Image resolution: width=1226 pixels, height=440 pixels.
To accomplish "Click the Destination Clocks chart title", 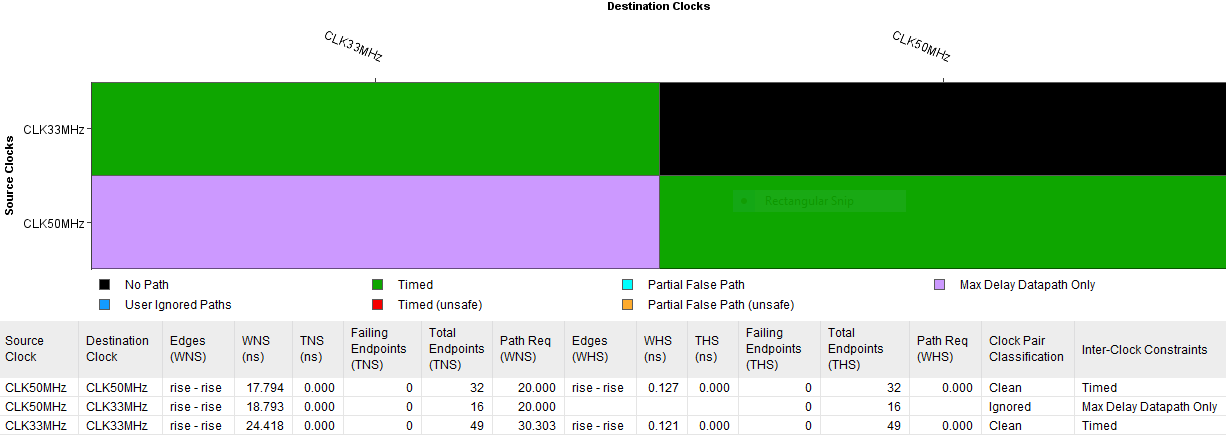I will point(659,6).
